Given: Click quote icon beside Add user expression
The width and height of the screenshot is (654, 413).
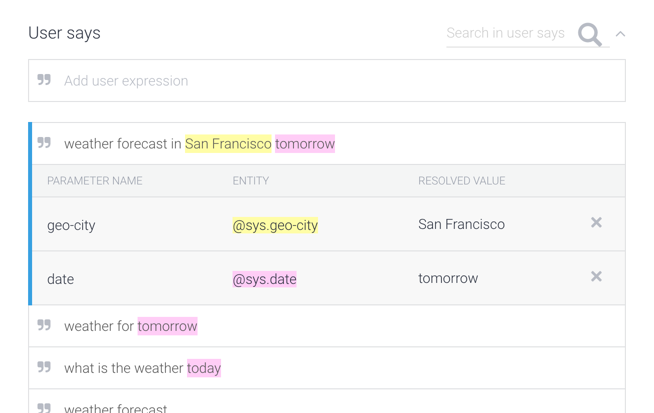Looking at the screenshot, I should pos(44,80).
